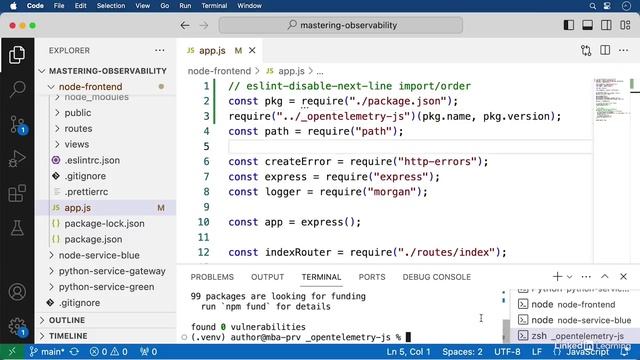Change encoding via UTF-8

click(x=507, y=351)
